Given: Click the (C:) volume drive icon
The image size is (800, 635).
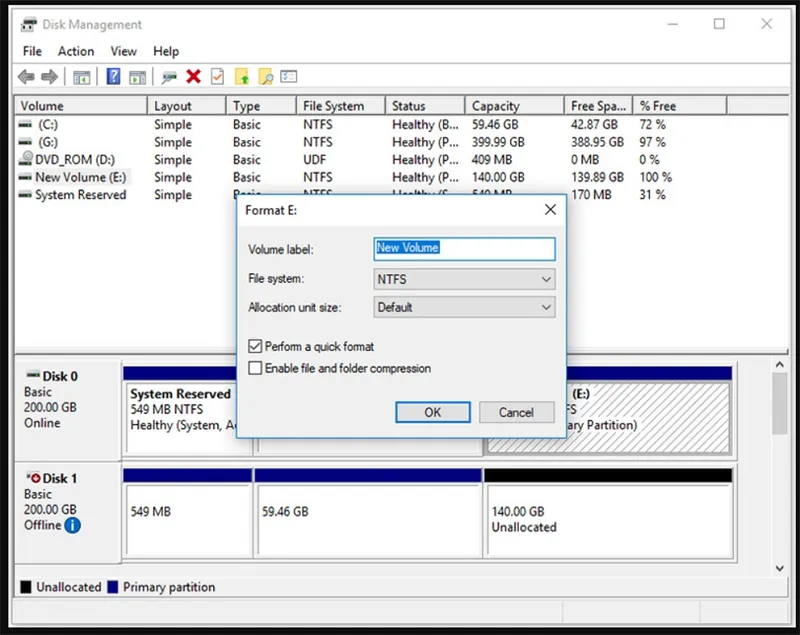Looking at the screenshot, I should pyautogui.click(x=25, y=124).
